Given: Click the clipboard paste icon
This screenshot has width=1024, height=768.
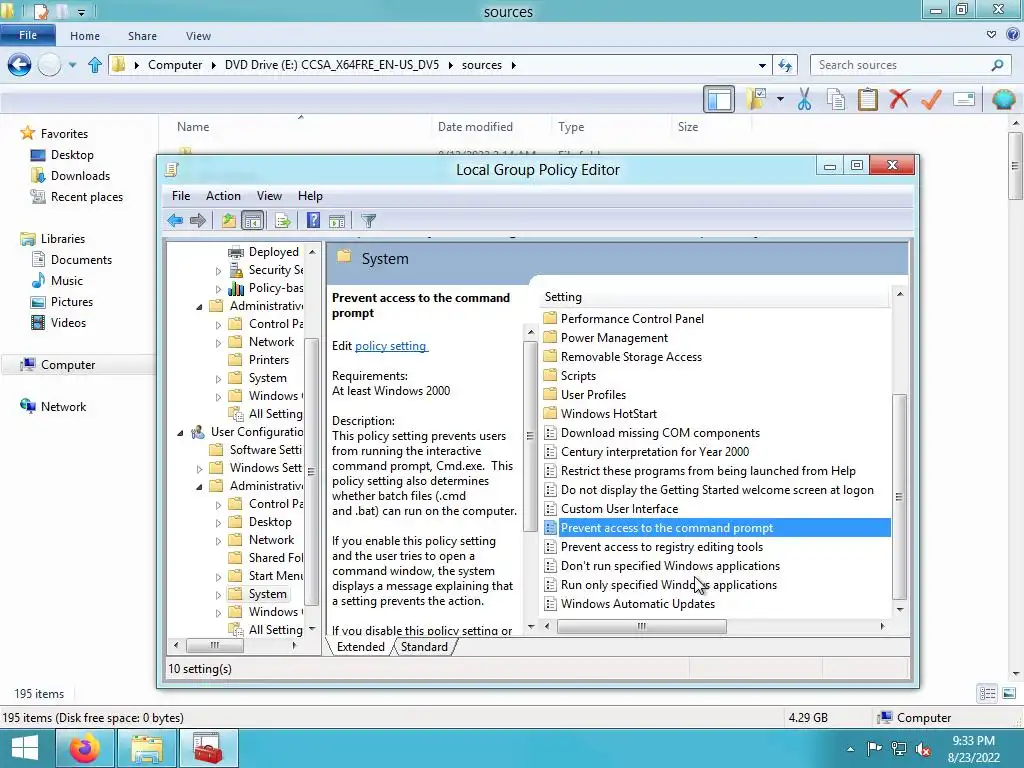Looking at the screenshot, I should coord(868,99).
